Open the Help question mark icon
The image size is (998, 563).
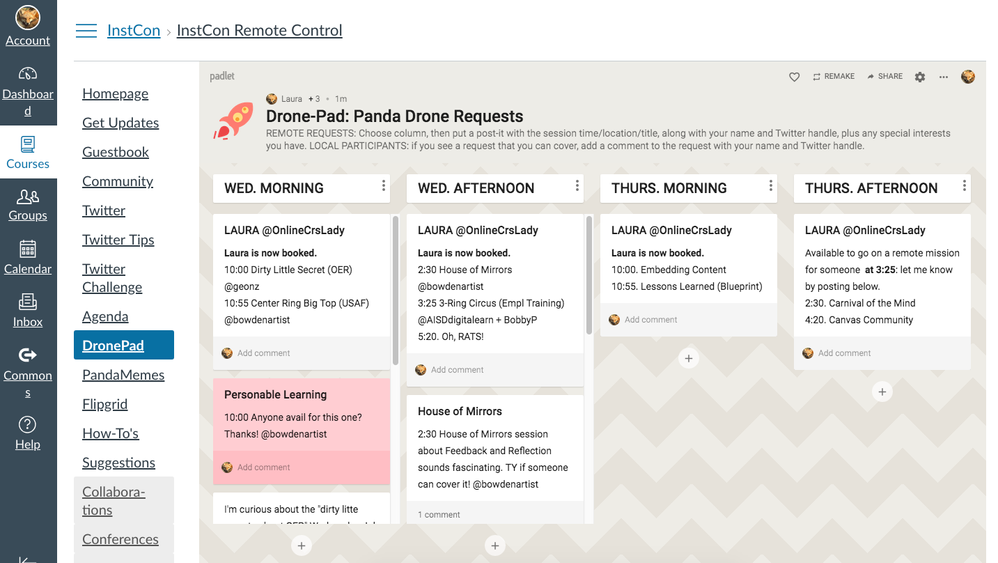click(27, 424)
